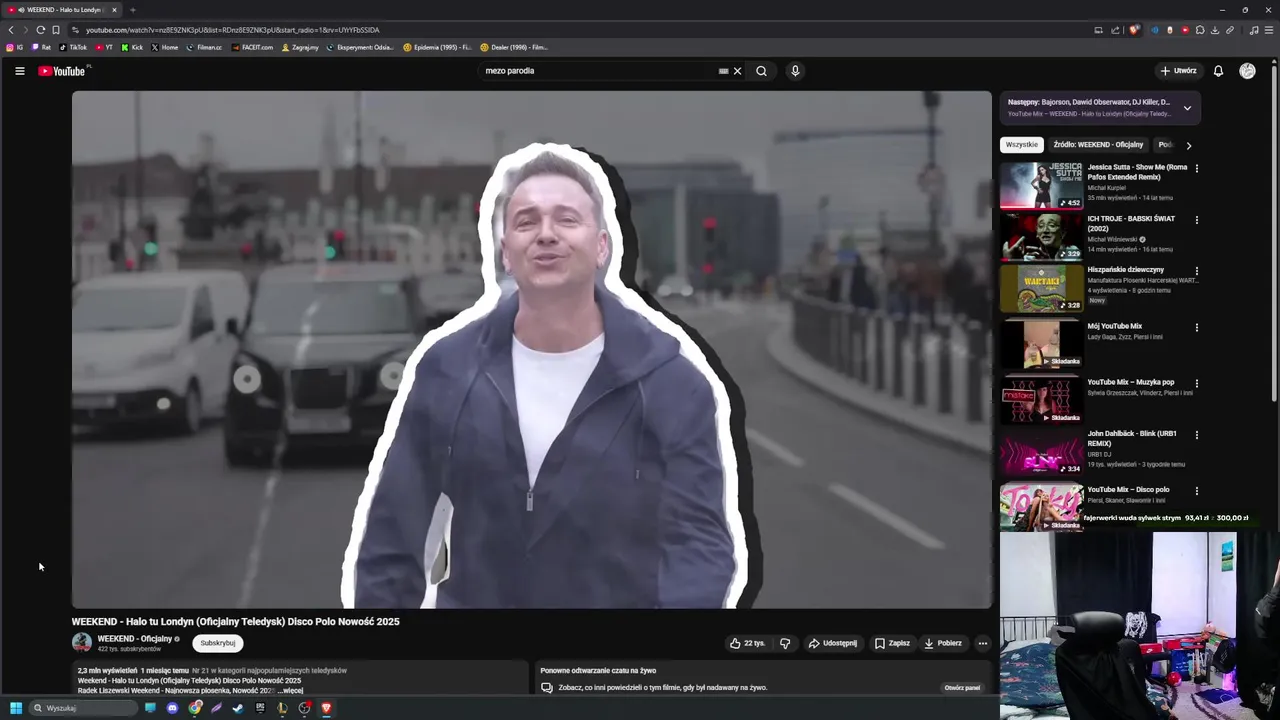This screenshot has width=1280, height=720.
Task: Save video with Zapisz button
Action: click(x=892, y=643)
